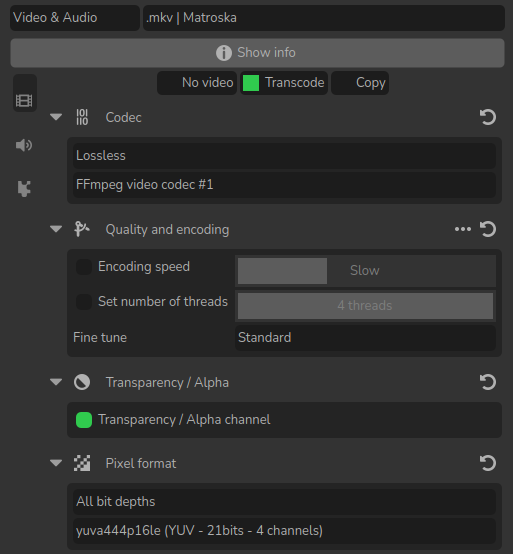Enable the Encoding speed checkbox
Viewport: 513px width, 554px height.
click(84, 267)
